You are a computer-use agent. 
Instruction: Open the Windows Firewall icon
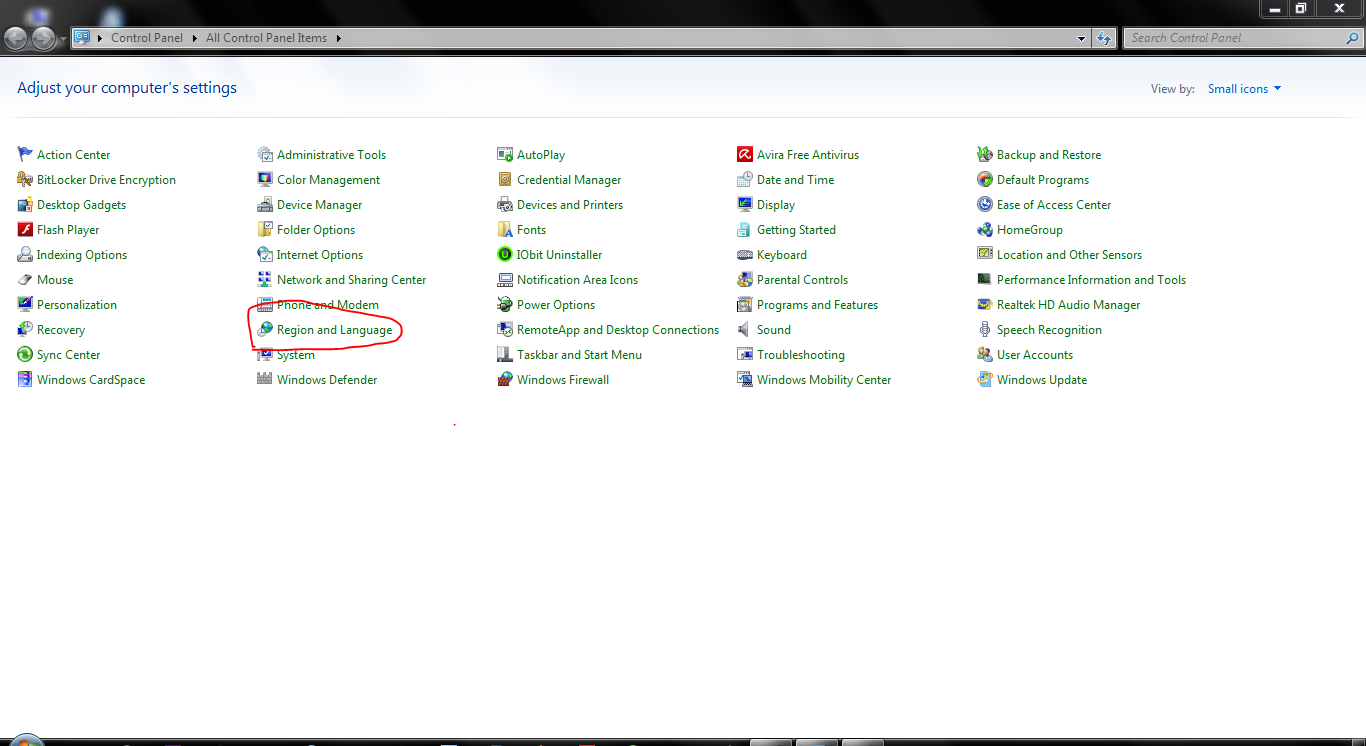505,379
